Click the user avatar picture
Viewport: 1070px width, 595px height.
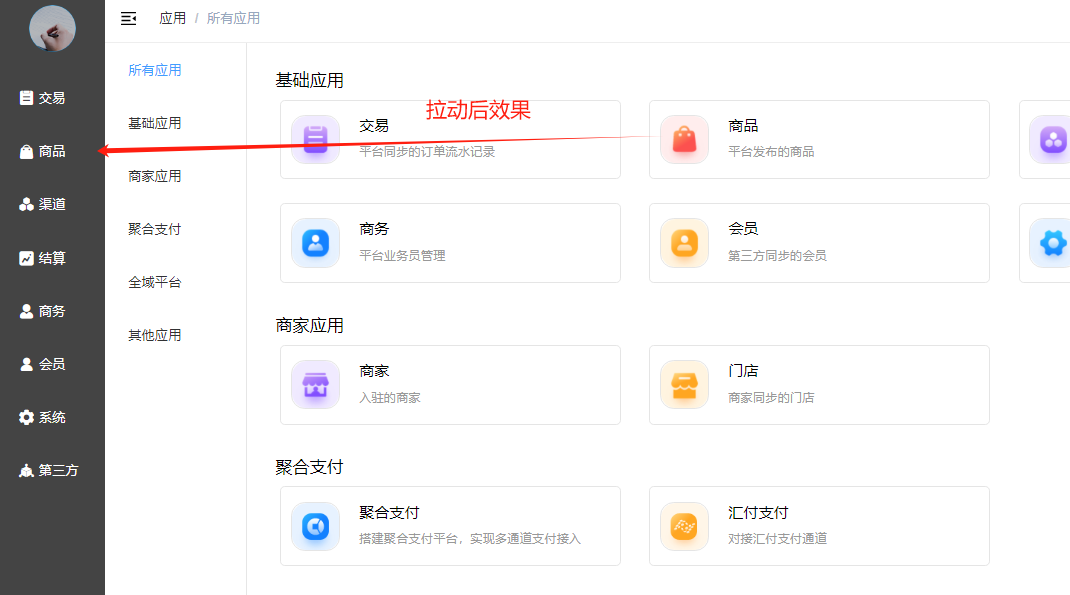[52, 28]
